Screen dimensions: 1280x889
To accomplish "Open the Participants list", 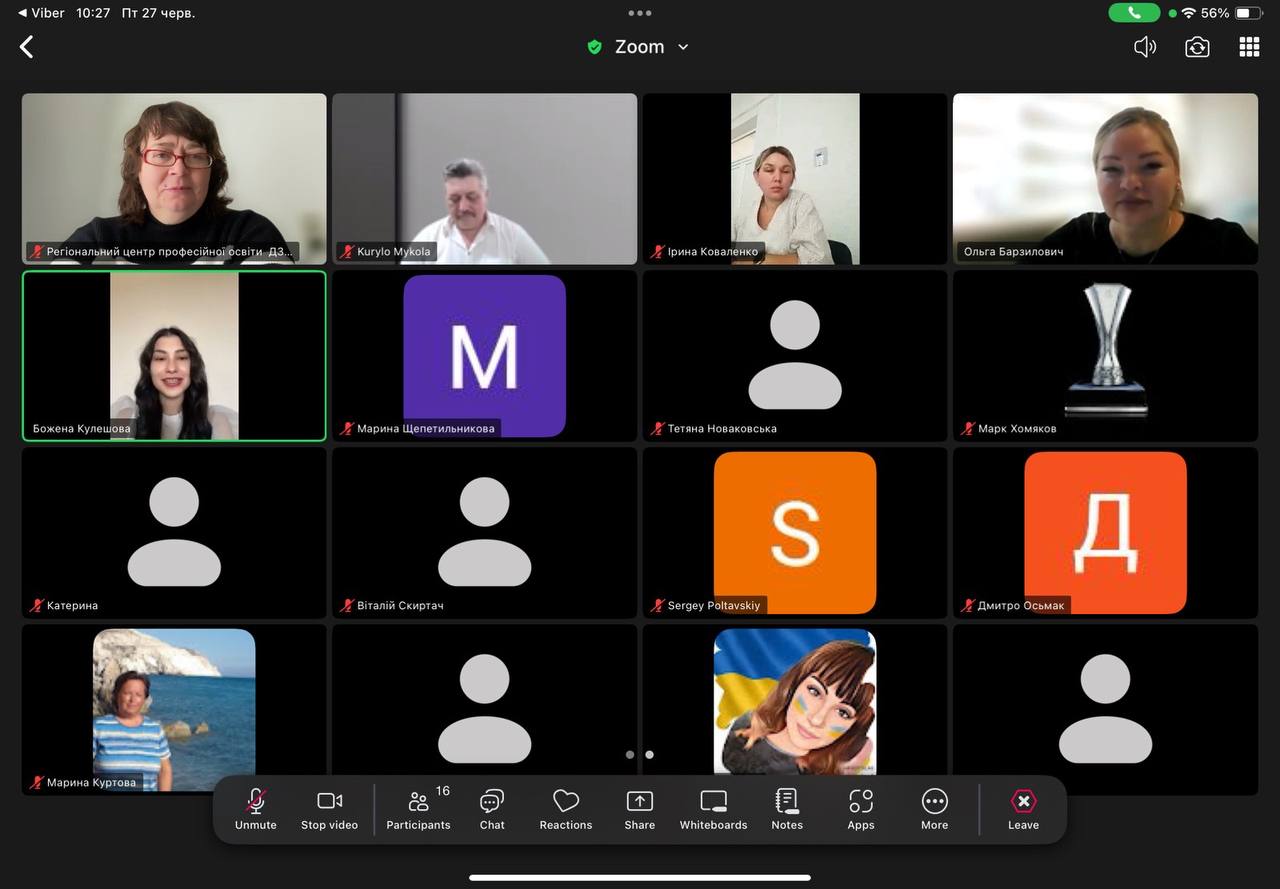I will [418, 809].
